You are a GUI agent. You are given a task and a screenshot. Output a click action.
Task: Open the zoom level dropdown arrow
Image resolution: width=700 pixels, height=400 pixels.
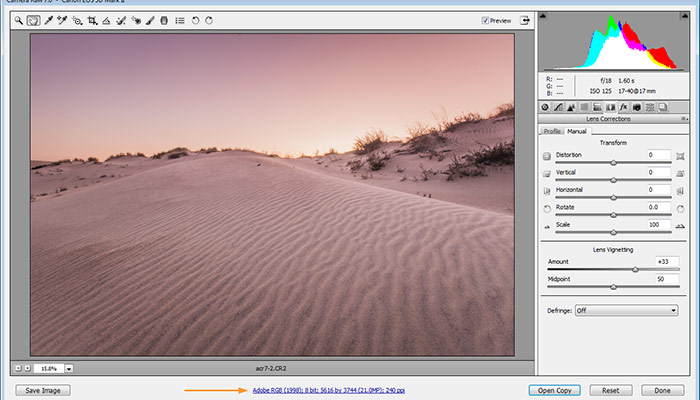[69, 369]
